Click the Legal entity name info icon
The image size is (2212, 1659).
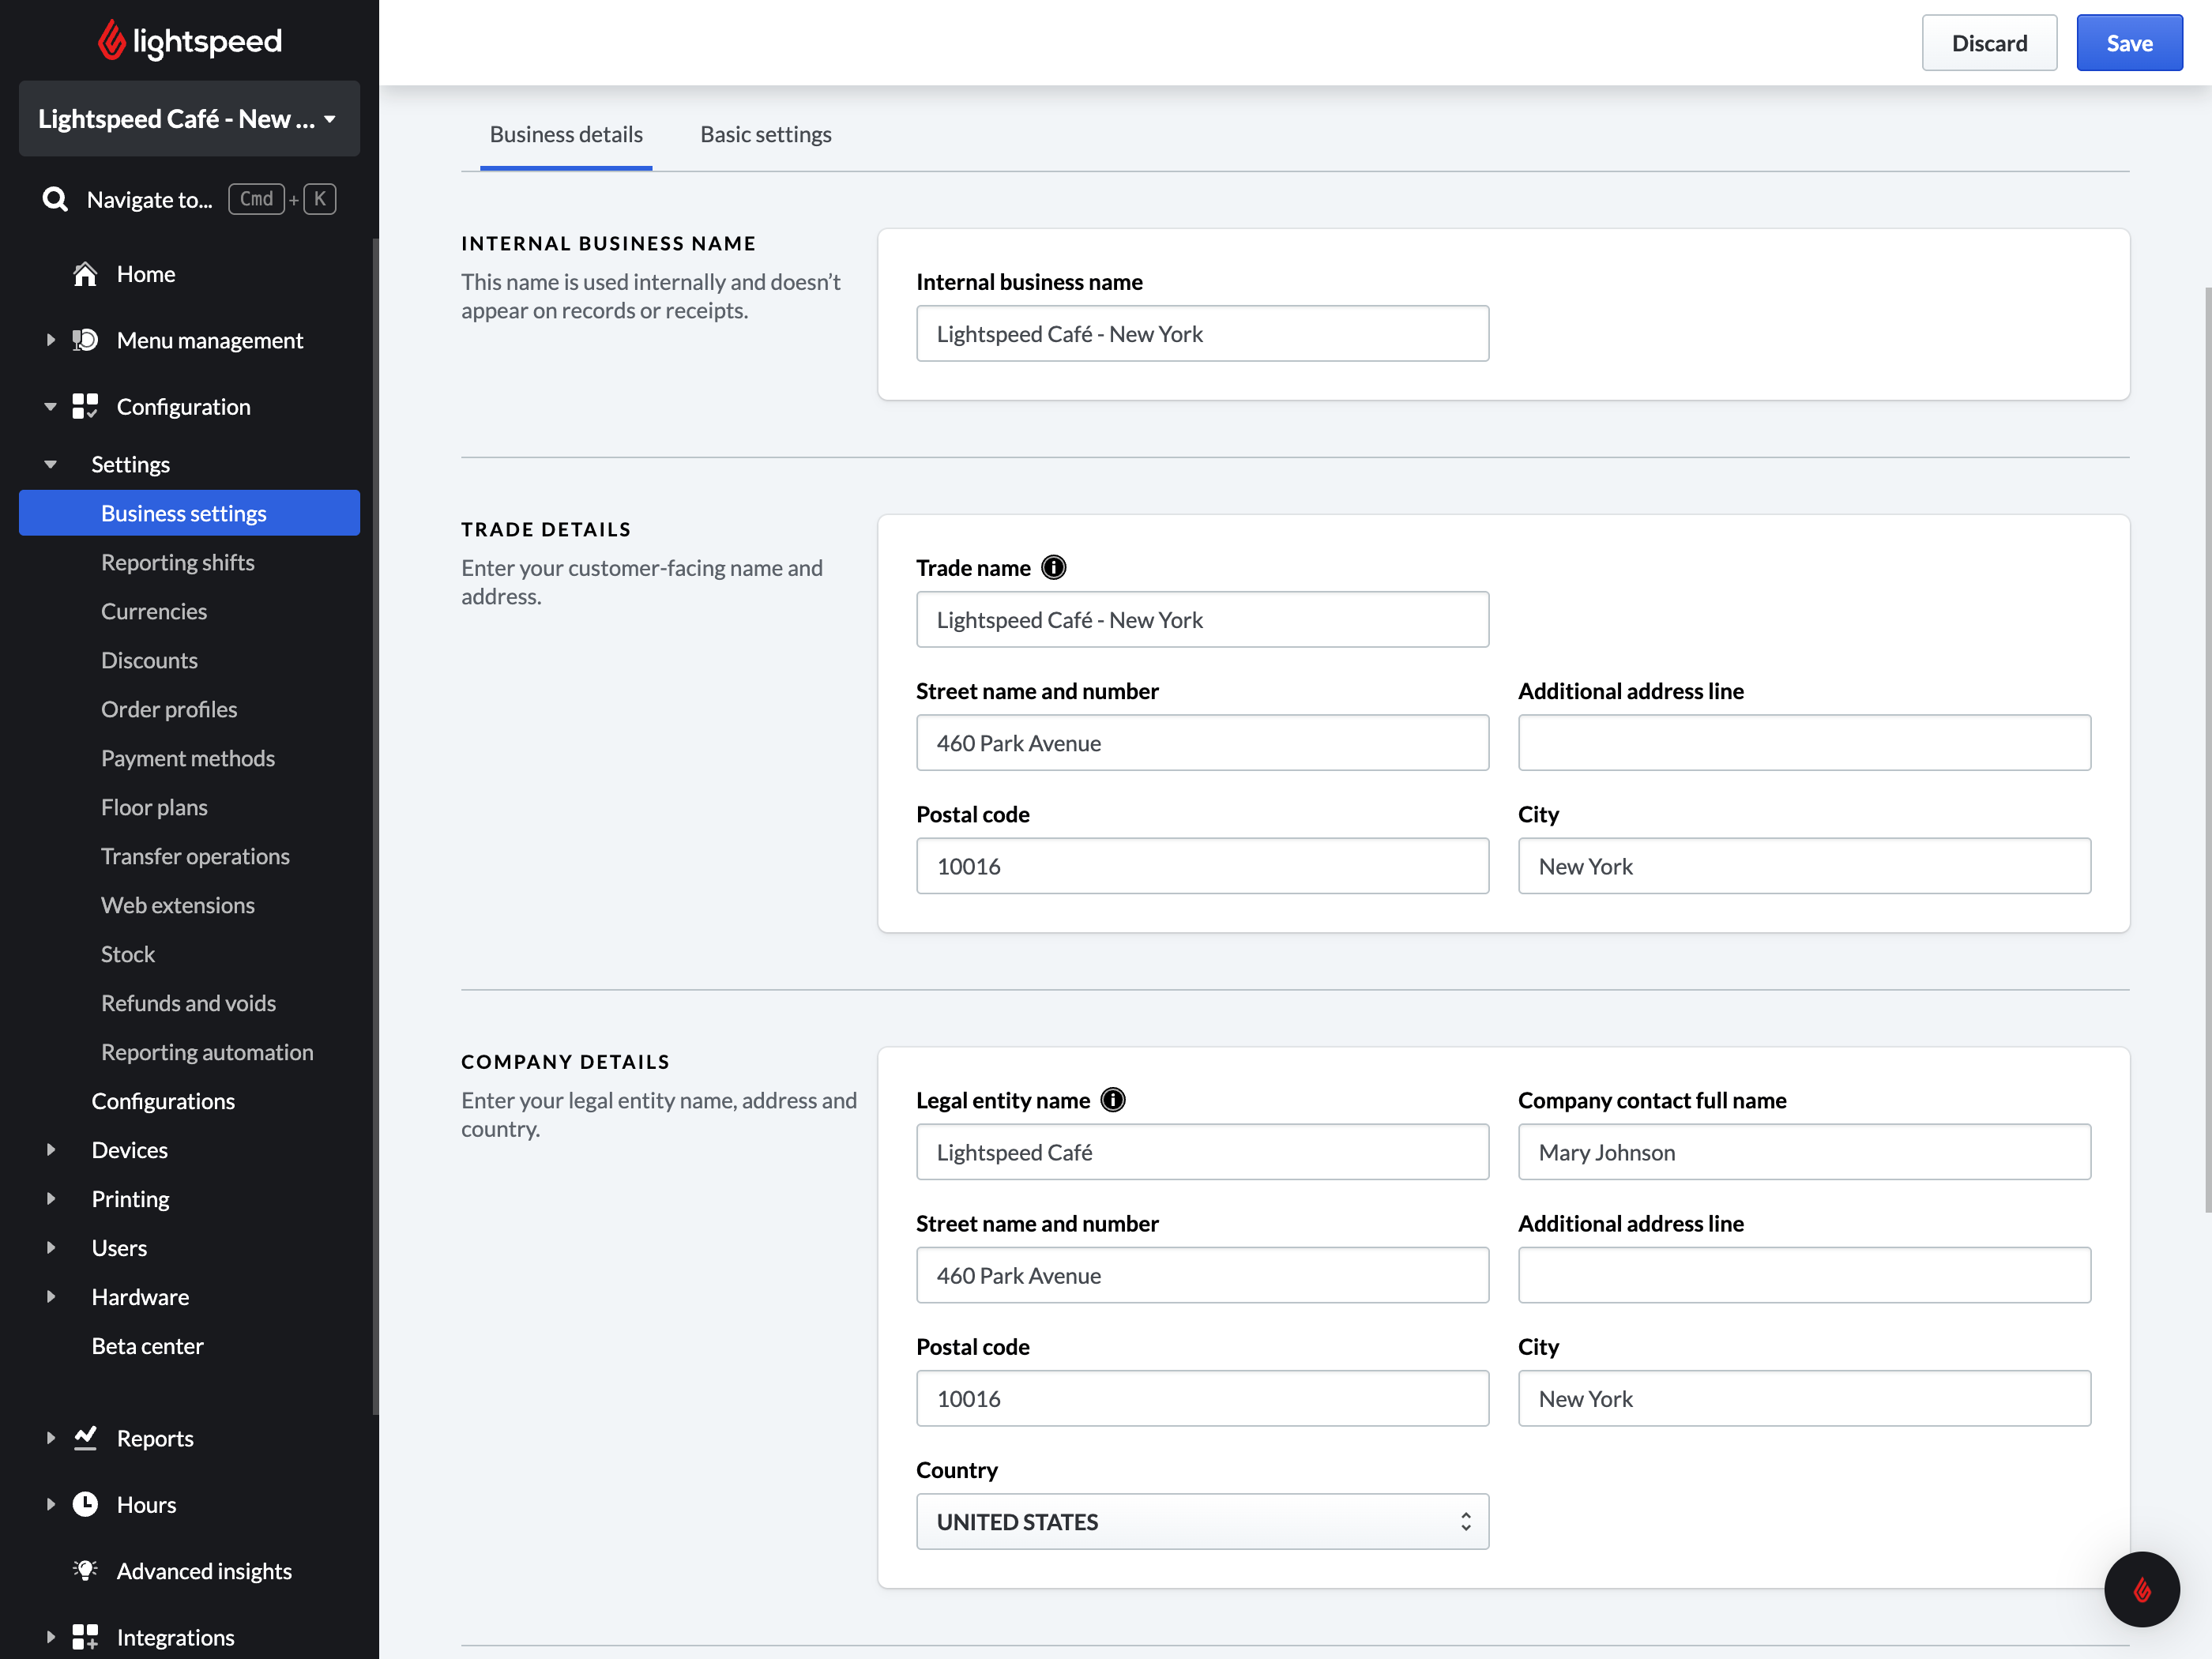(x=1112, y=1100)
